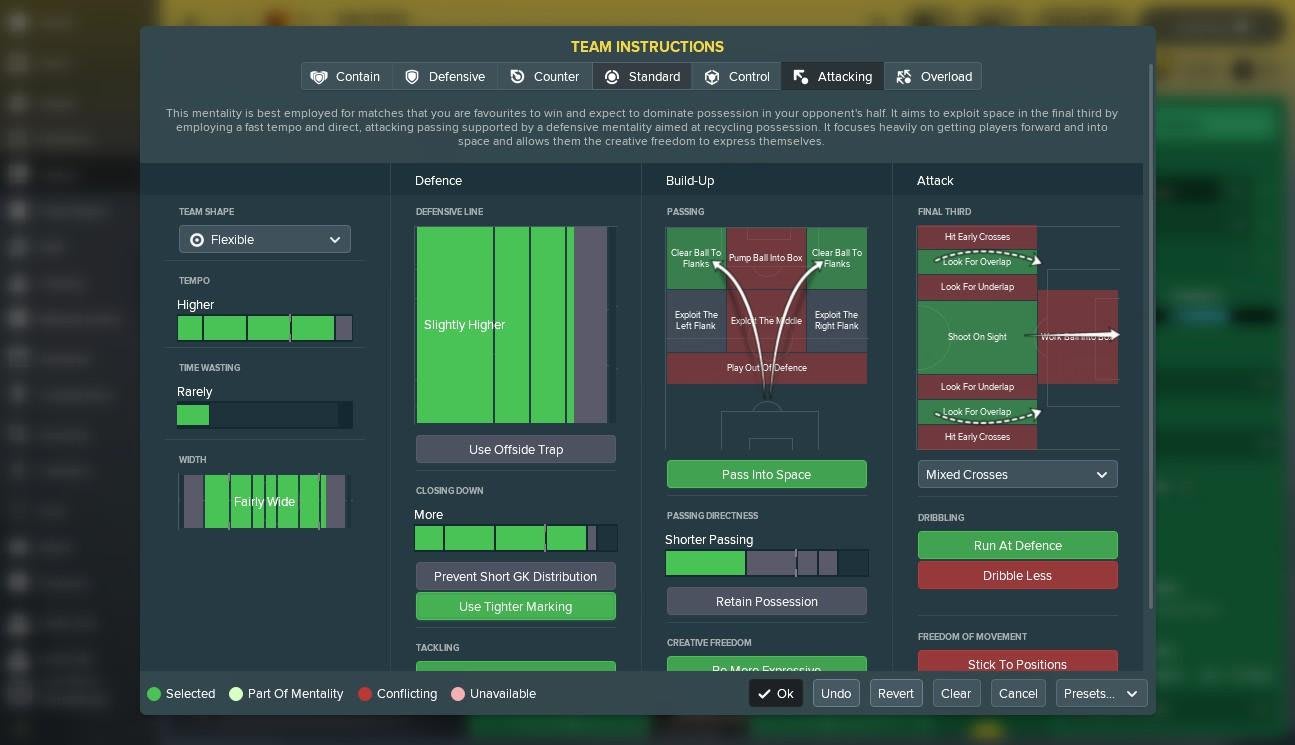This screenshot has width=1295, height=745.
Task: Click the Attacking mentality icon
Action: coord(800,77)
